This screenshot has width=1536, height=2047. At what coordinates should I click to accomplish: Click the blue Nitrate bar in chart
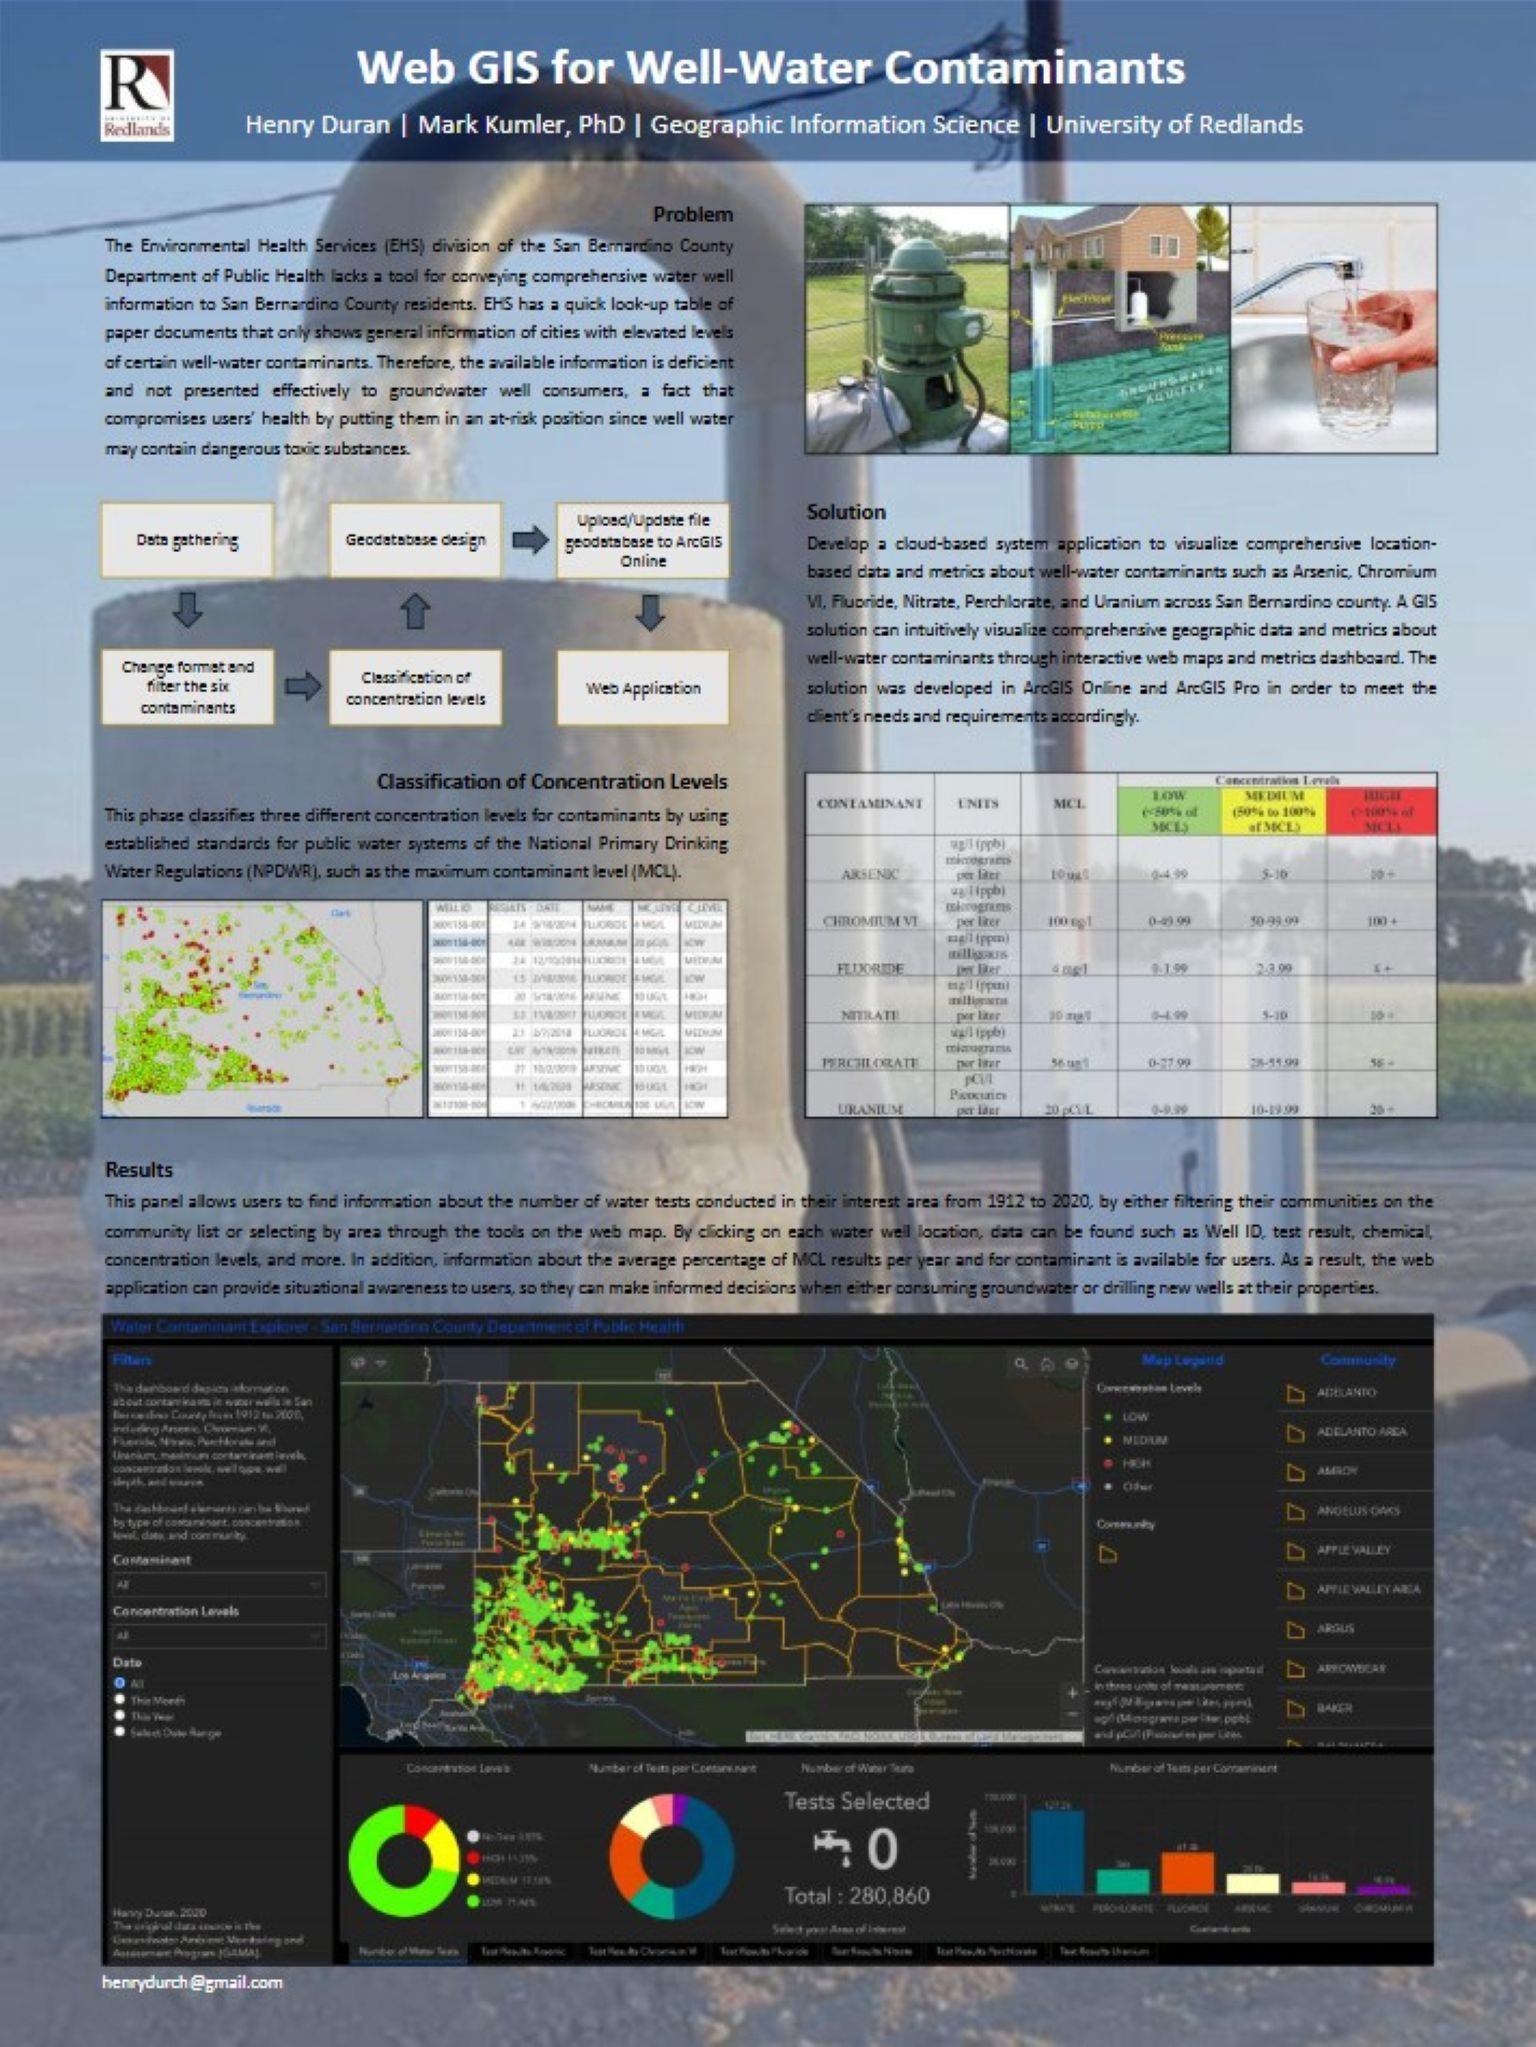point(1056,1851)
